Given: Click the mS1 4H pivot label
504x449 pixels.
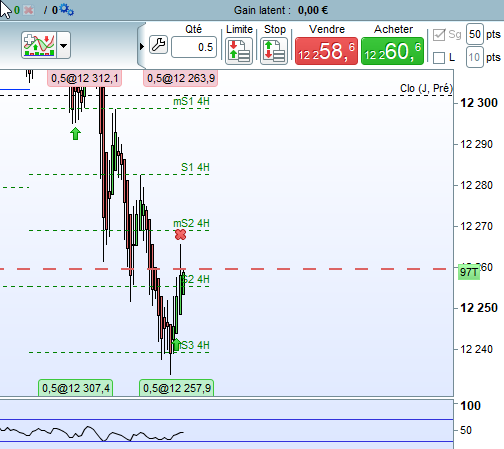Looking at the screenshot, I should pos(191,101).
